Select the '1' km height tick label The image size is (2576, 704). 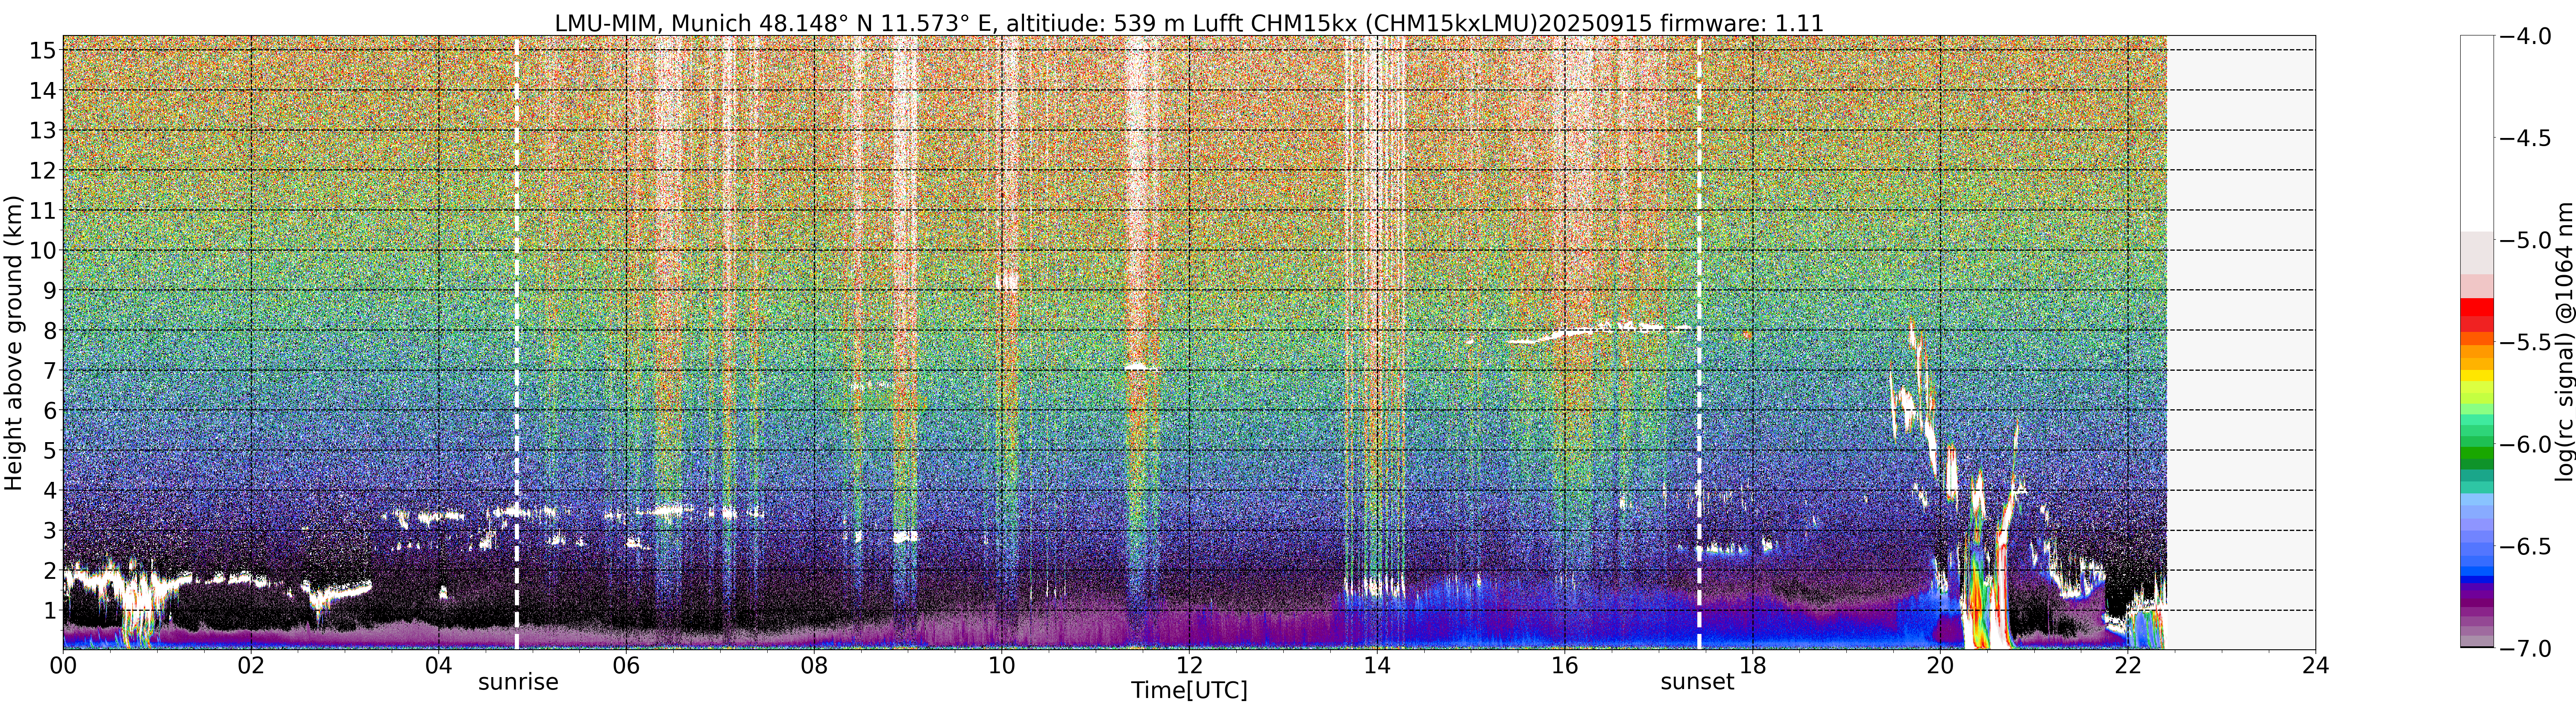(x=49, y=610)
